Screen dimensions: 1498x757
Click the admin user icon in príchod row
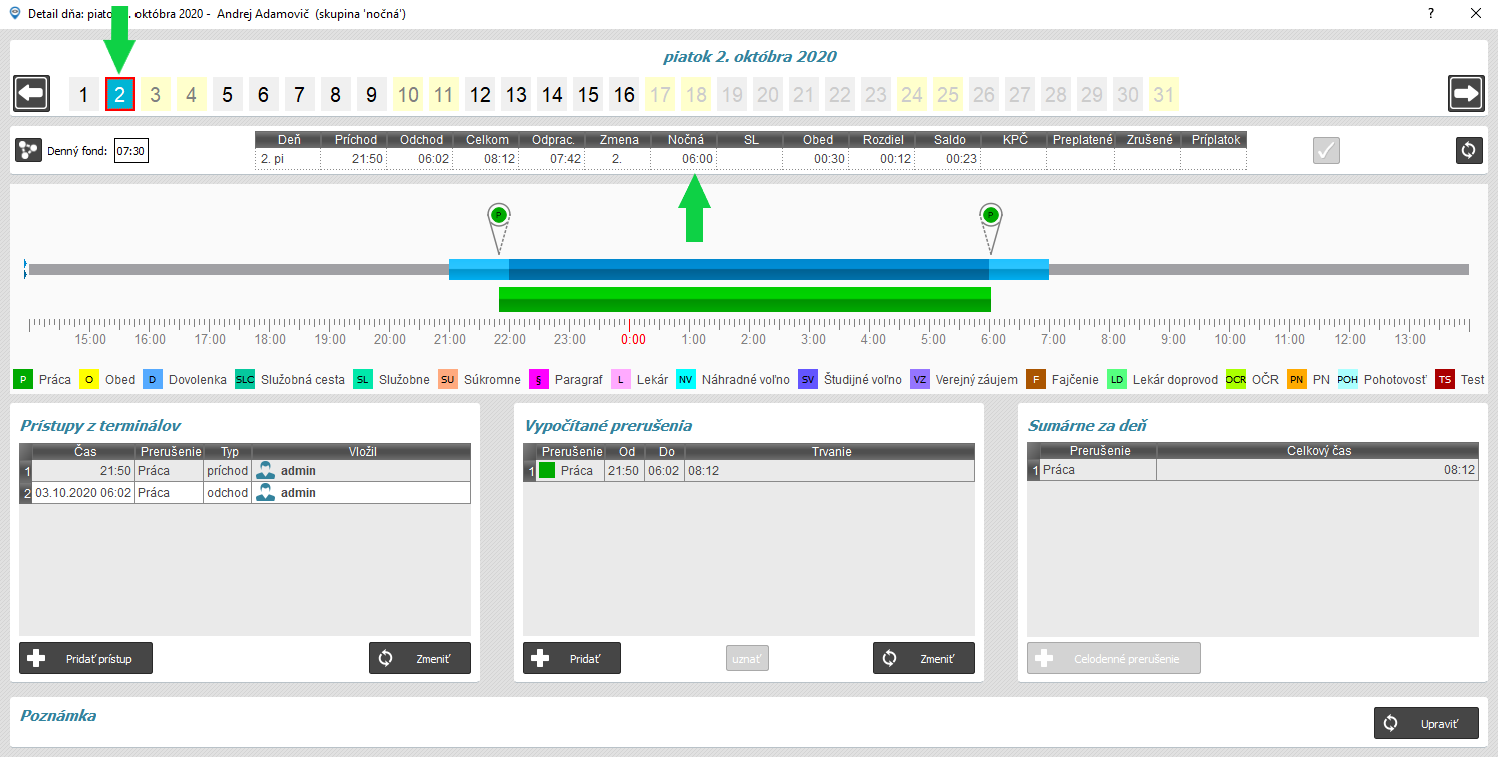pyautogui.click(x=265, y=470)
